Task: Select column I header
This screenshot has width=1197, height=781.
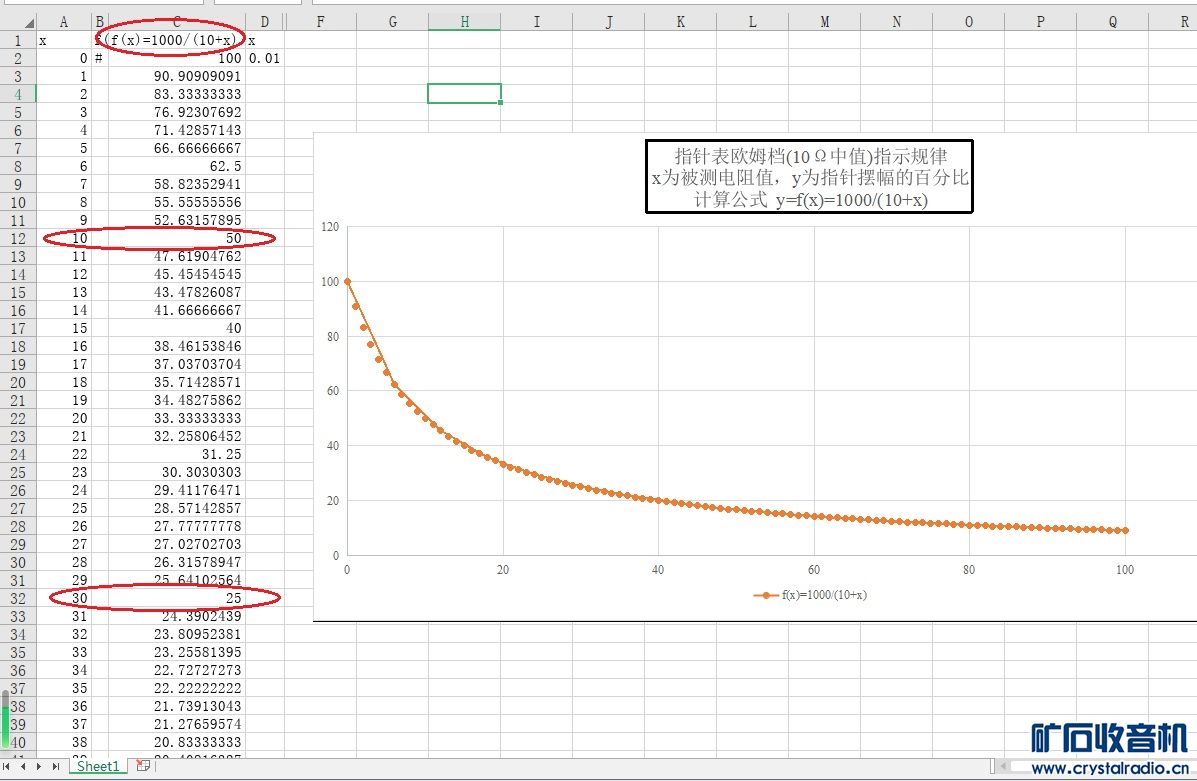Action: 536,21
